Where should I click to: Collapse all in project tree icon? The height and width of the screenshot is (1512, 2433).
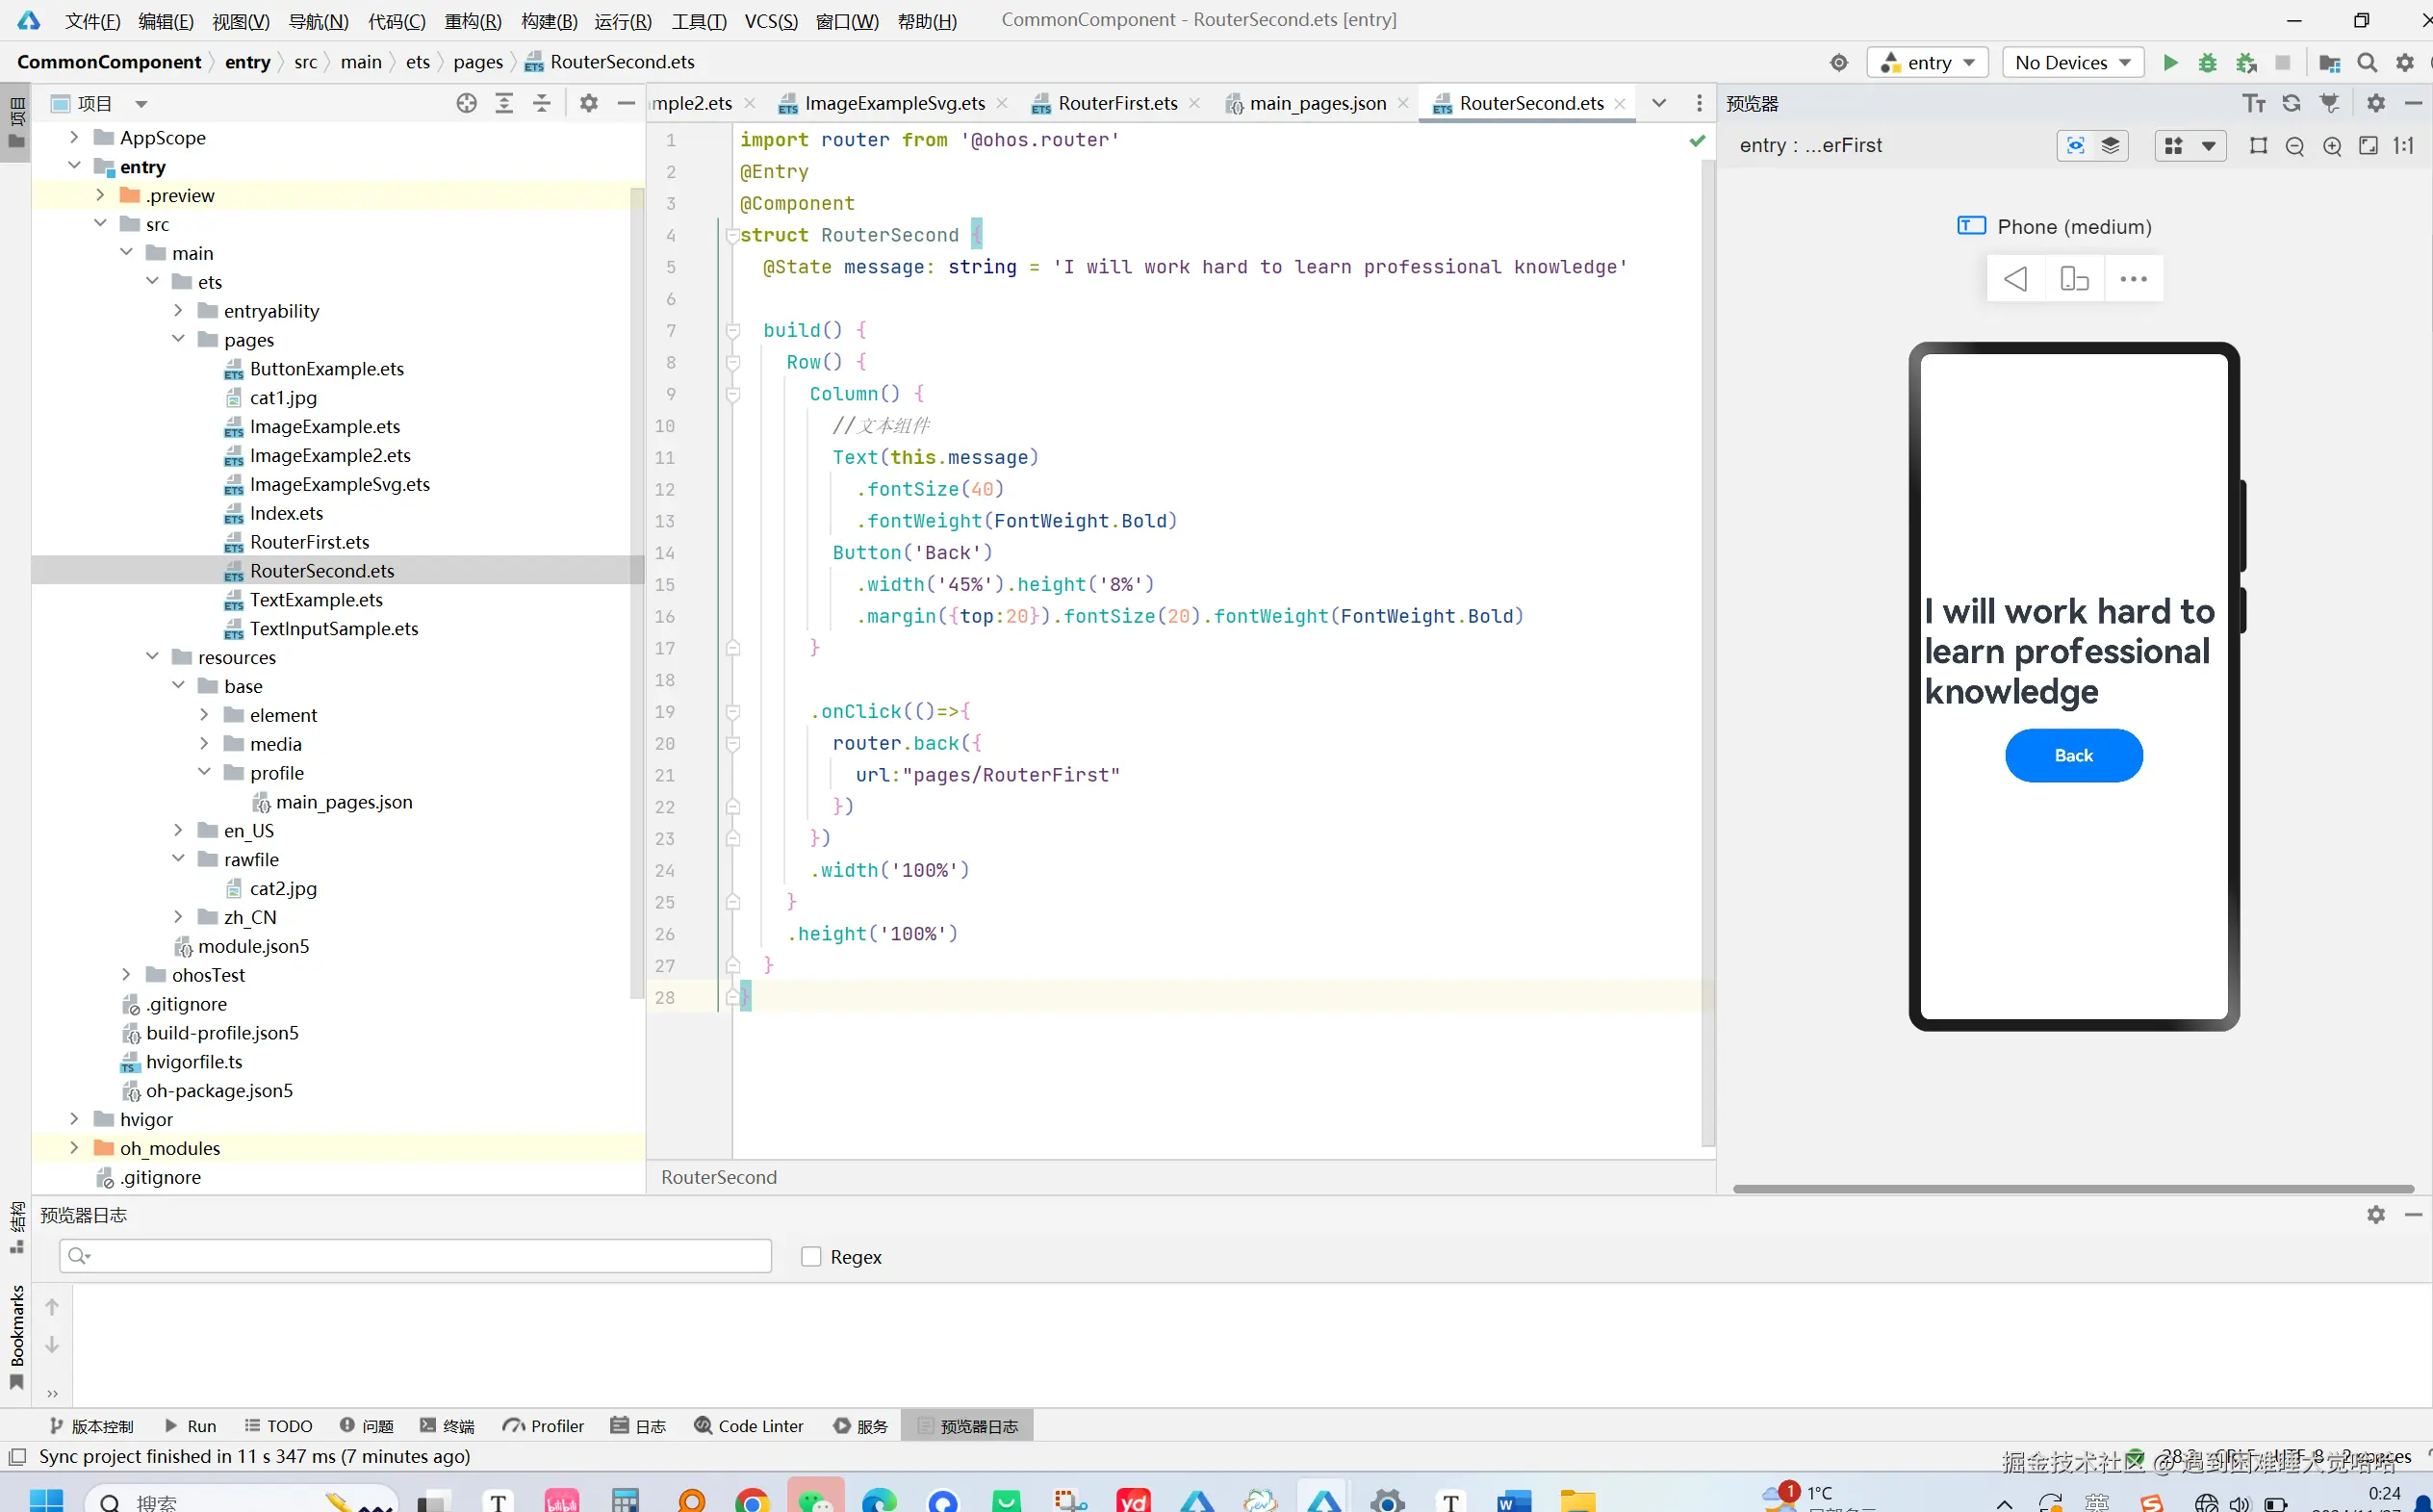(x=541, y=103)
